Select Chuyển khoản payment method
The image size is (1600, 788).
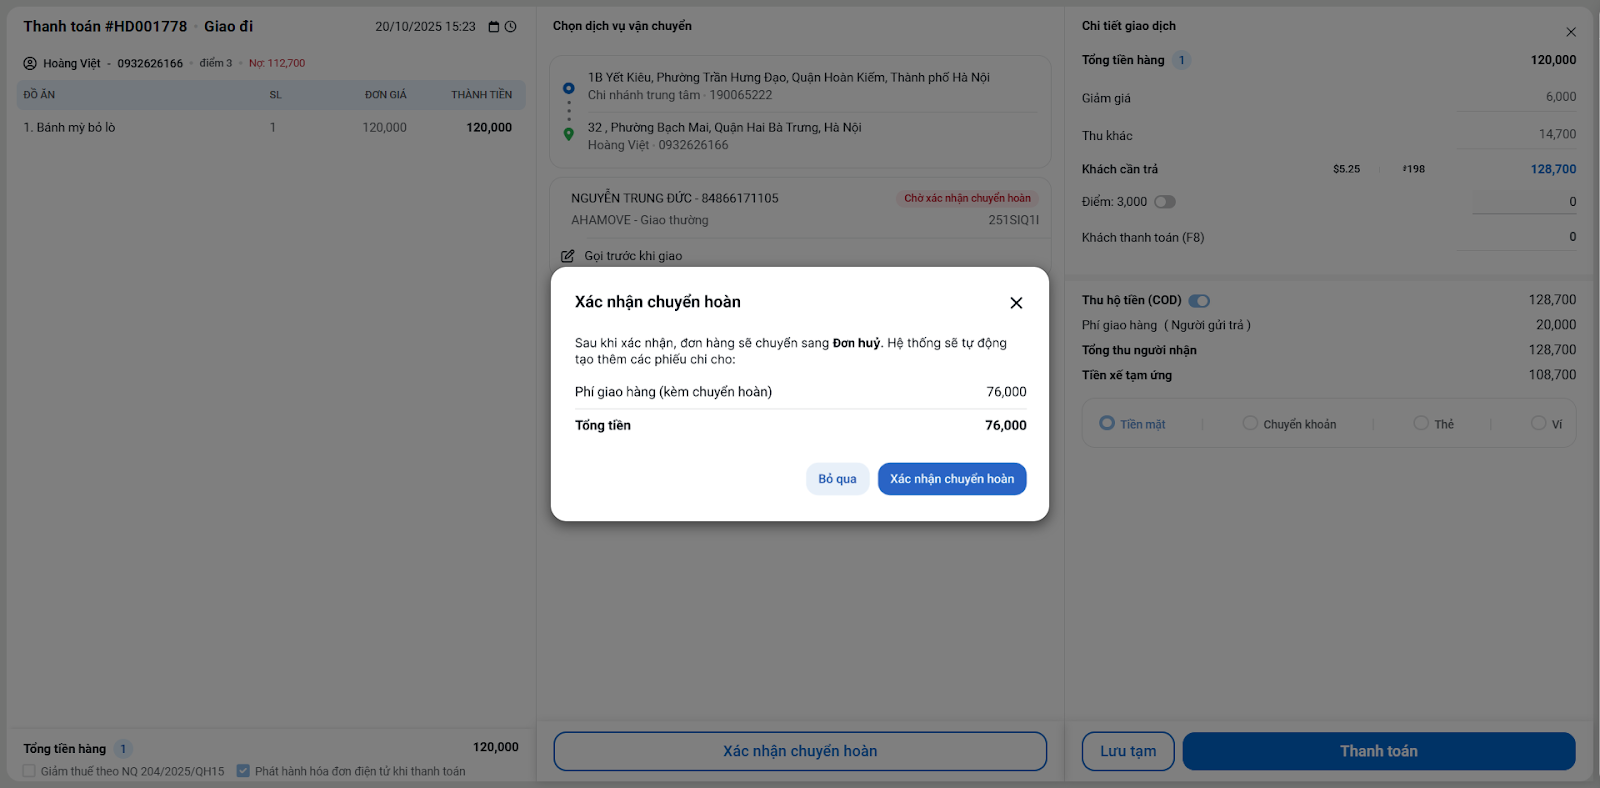tap(1250, 423)
